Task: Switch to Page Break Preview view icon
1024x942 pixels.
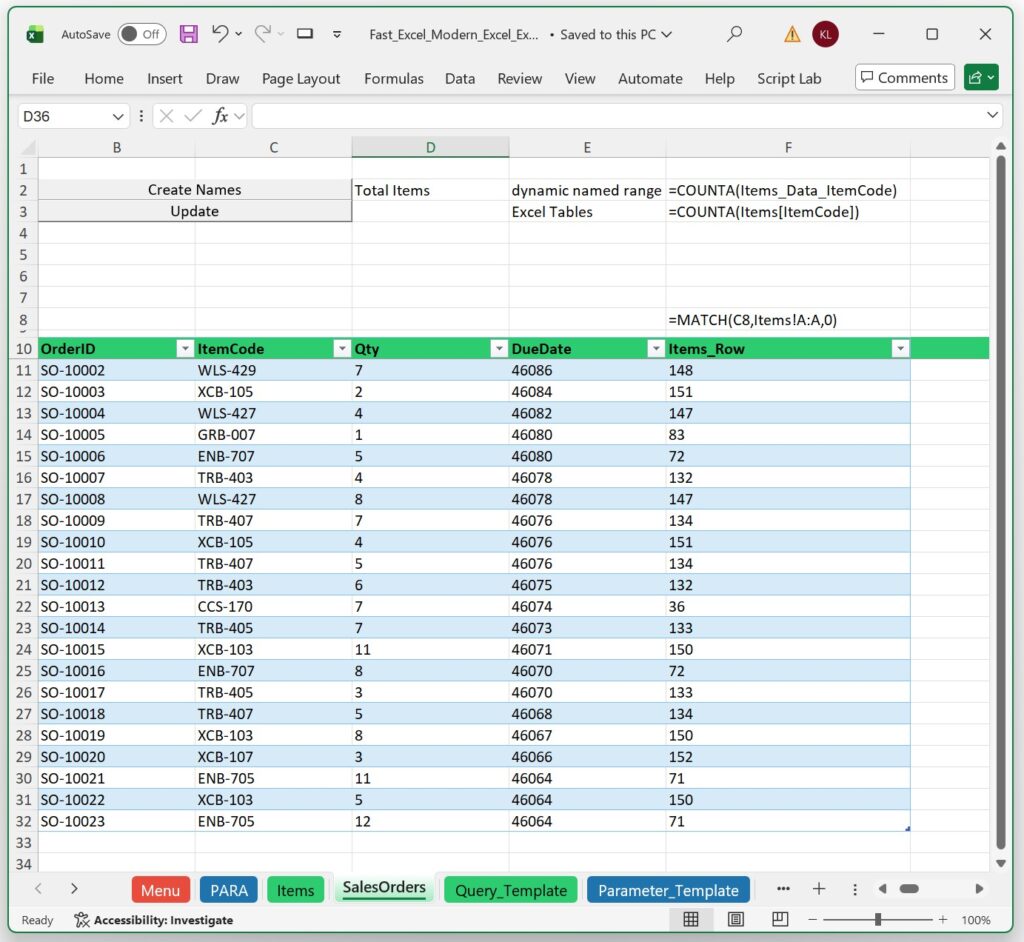Action: coord(779,919)
